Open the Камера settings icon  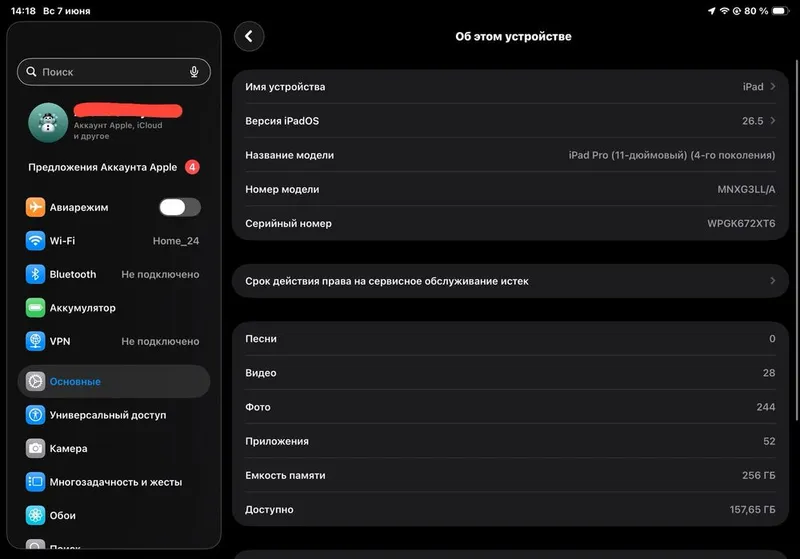pyautogui.click(x=35, y=448)
